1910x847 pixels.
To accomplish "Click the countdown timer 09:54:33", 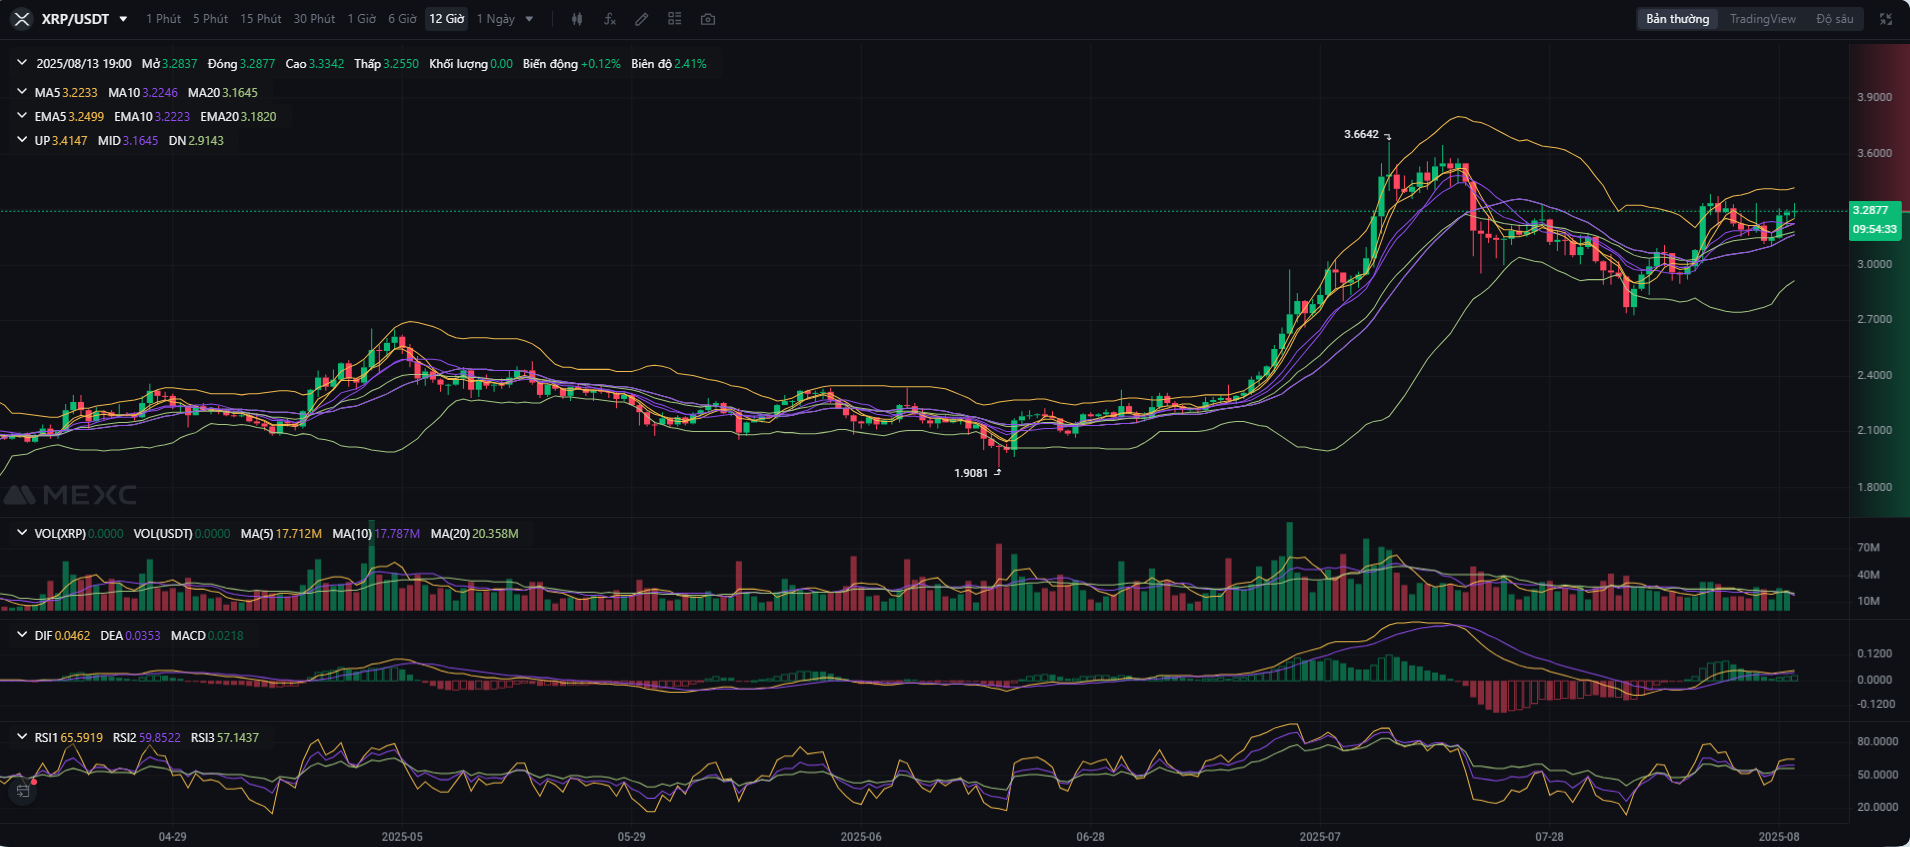I will click(x=1874, y=229).
